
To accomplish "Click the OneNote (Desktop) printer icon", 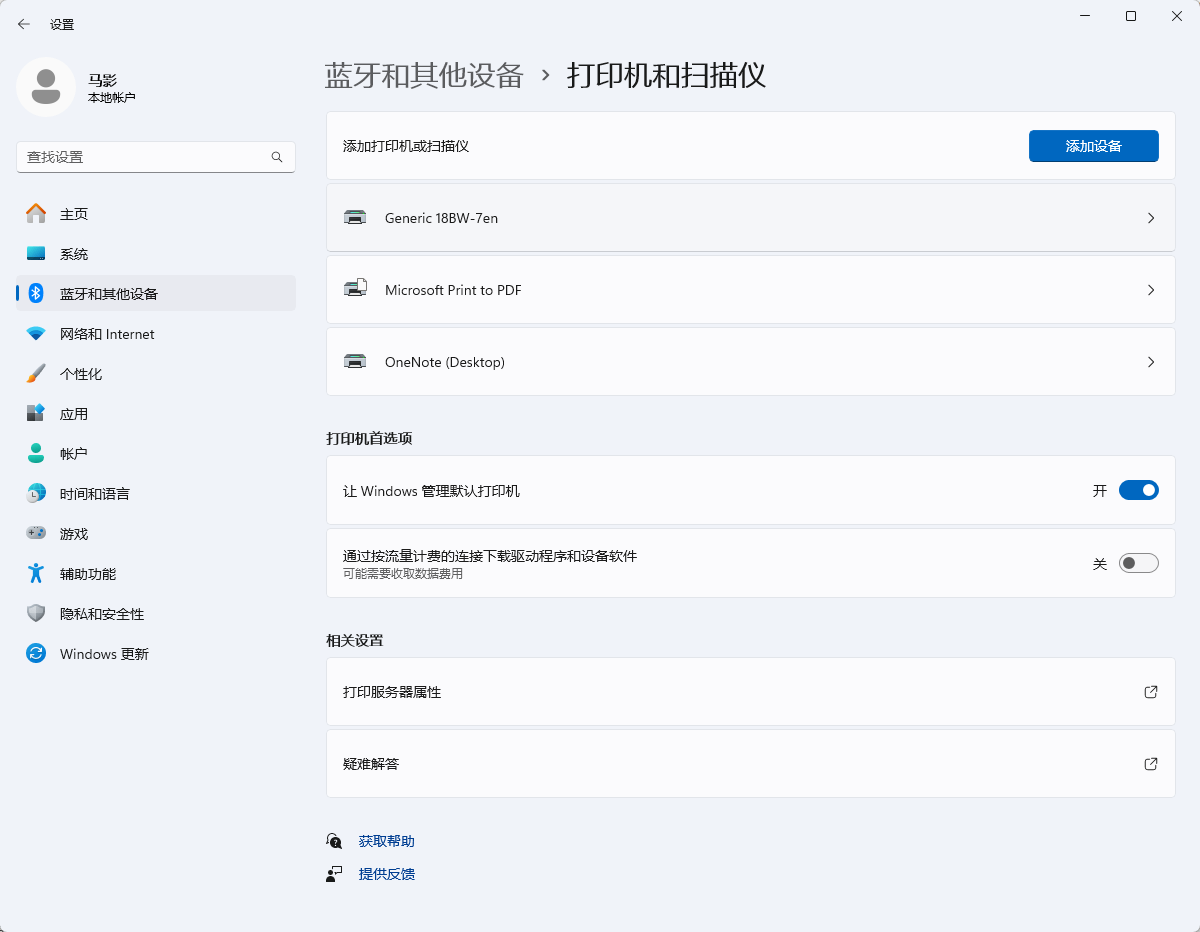I will [x=355, y=362].
